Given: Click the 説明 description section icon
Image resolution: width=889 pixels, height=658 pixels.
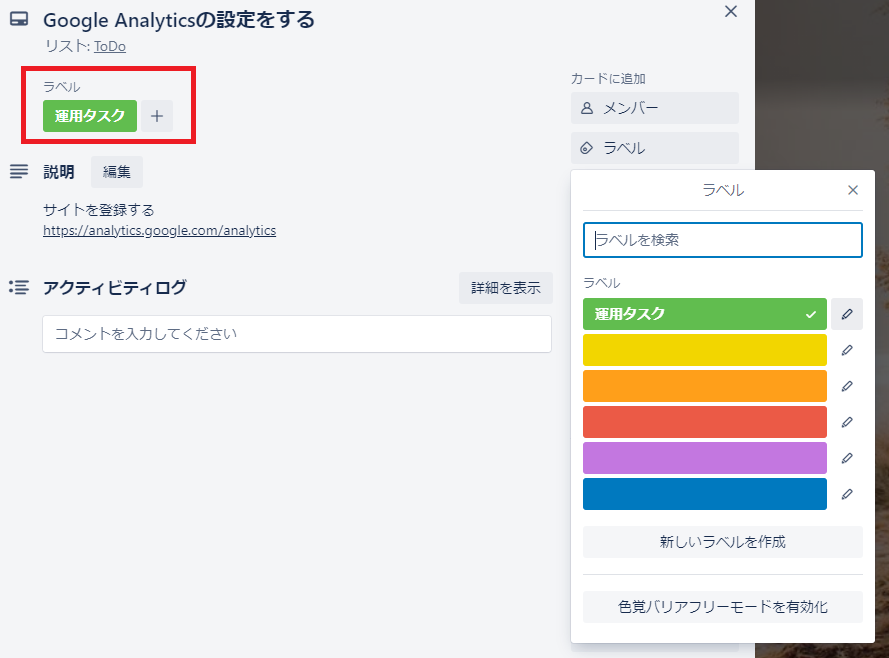Looking at the screenshot, I should (18, 171).
